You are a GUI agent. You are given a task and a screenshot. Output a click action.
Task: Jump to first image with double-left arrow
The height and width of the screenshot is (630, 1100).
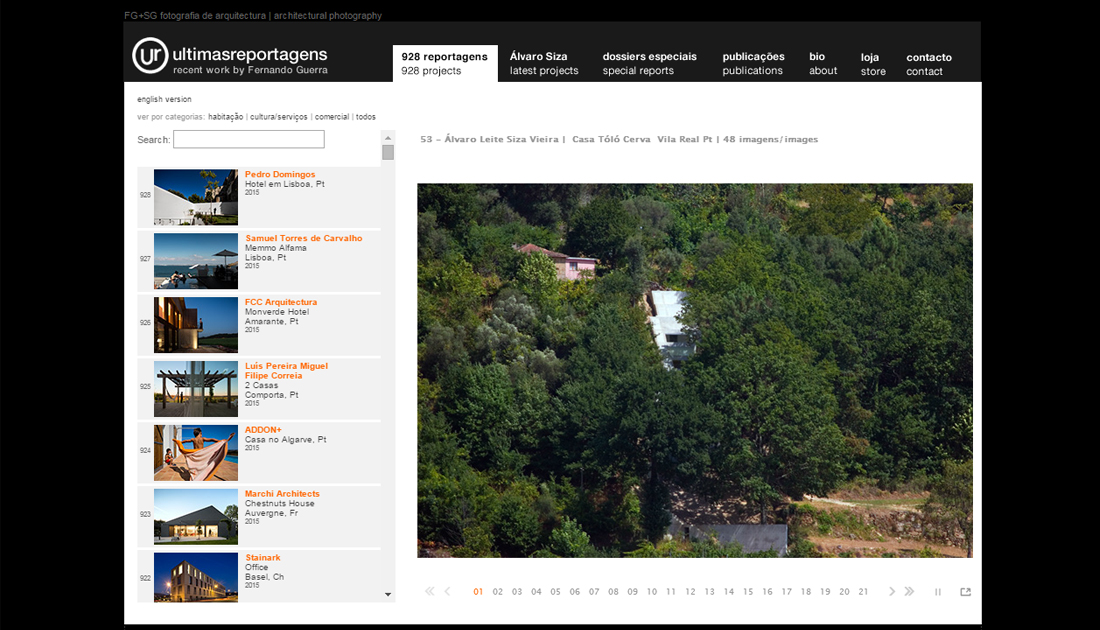(x=430, y=592)
